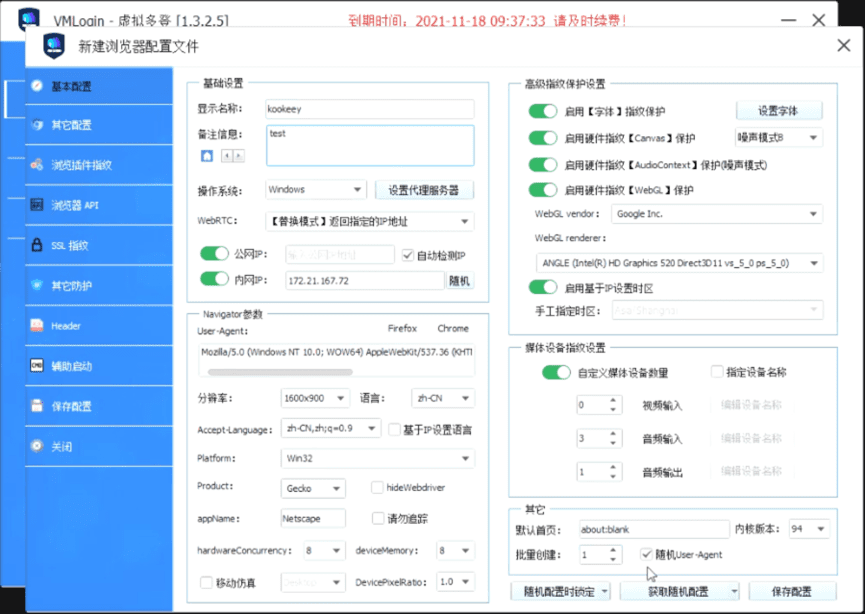This screenshot has height=614, width=866.
Task: Open the WebRTC mode dropdown
Action: tap(369, 221)
